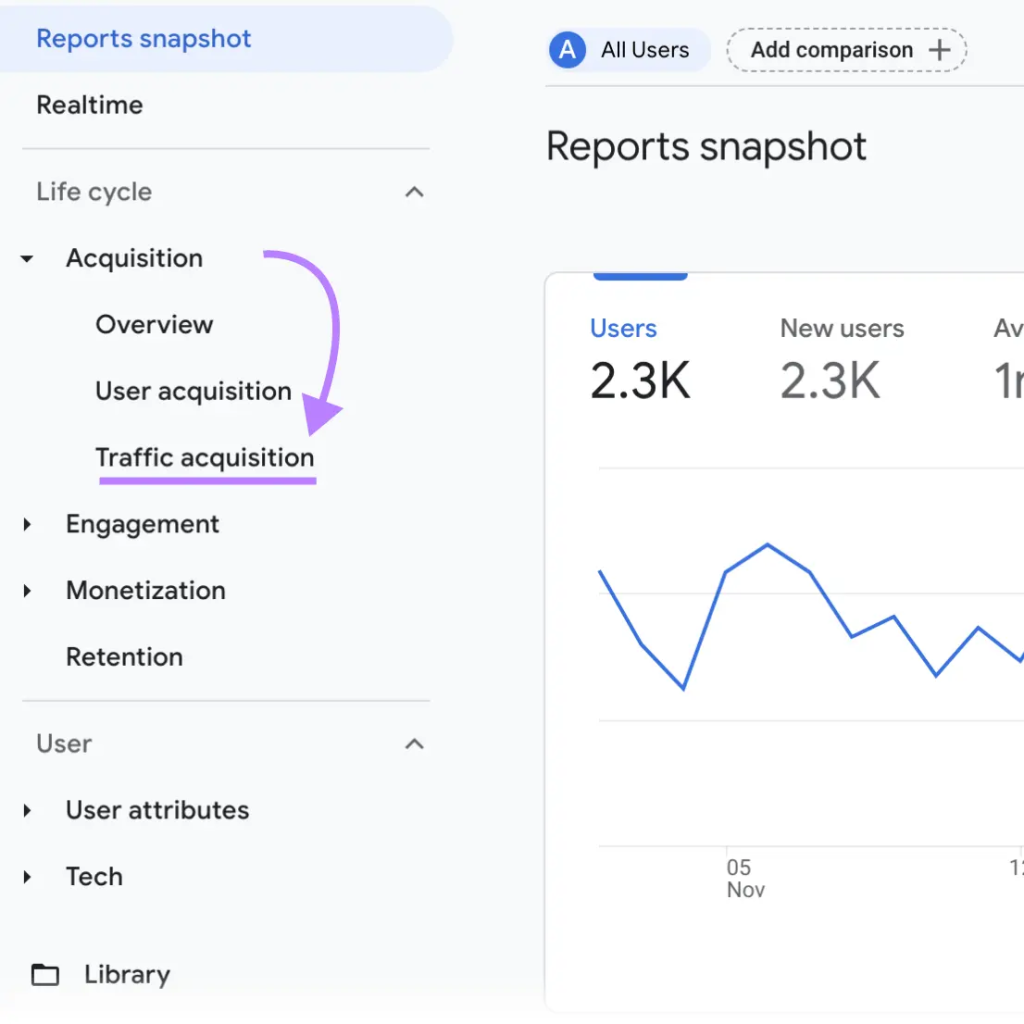1024x1024 pixels.
Task: Click the plus icon on Add comparison
Action: pyautogui.click(x=941, y=49)
